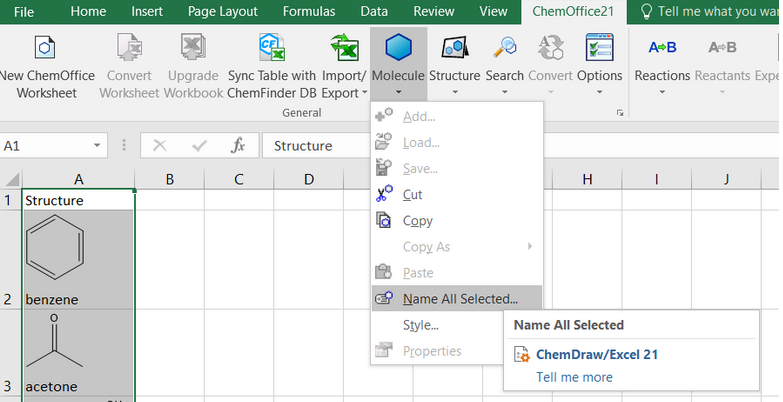
Task: Choose Cut from Molecule menu
Action: click(x=457, y=194)
